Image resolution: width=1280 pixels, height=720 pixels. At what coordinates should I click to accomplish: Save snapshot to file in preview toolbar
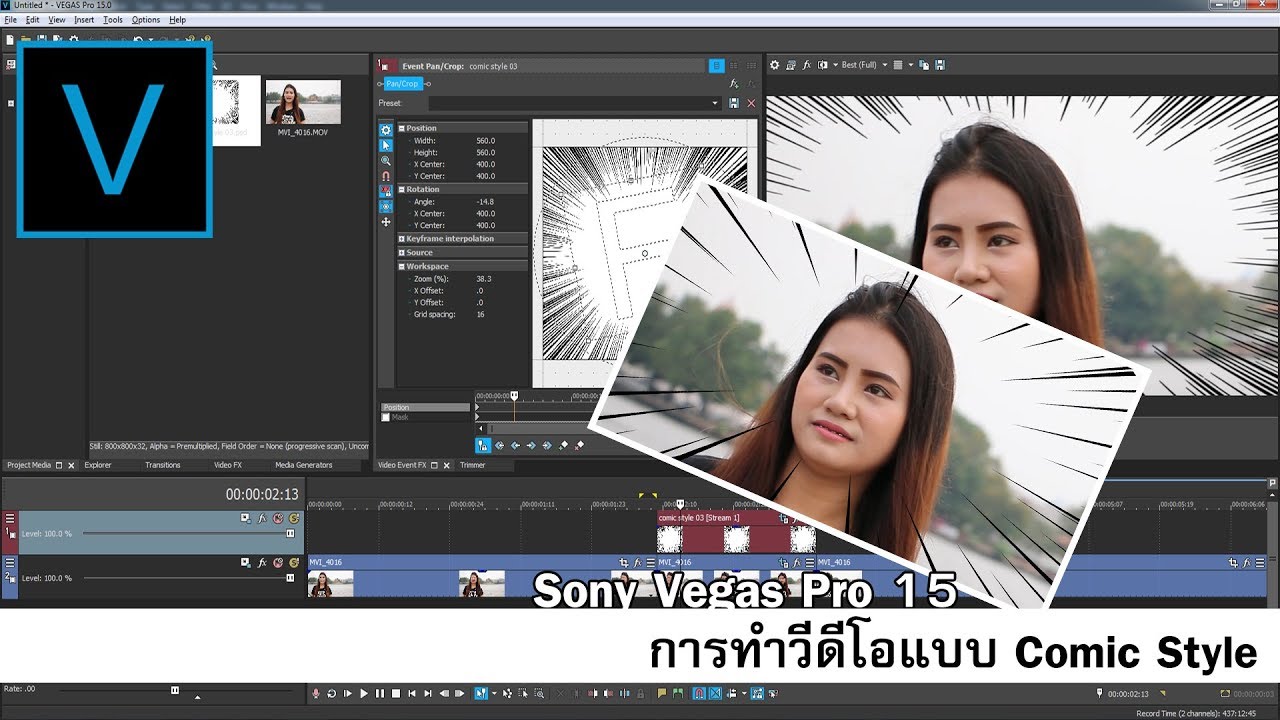pyautogui.click(x=940, y=65)
